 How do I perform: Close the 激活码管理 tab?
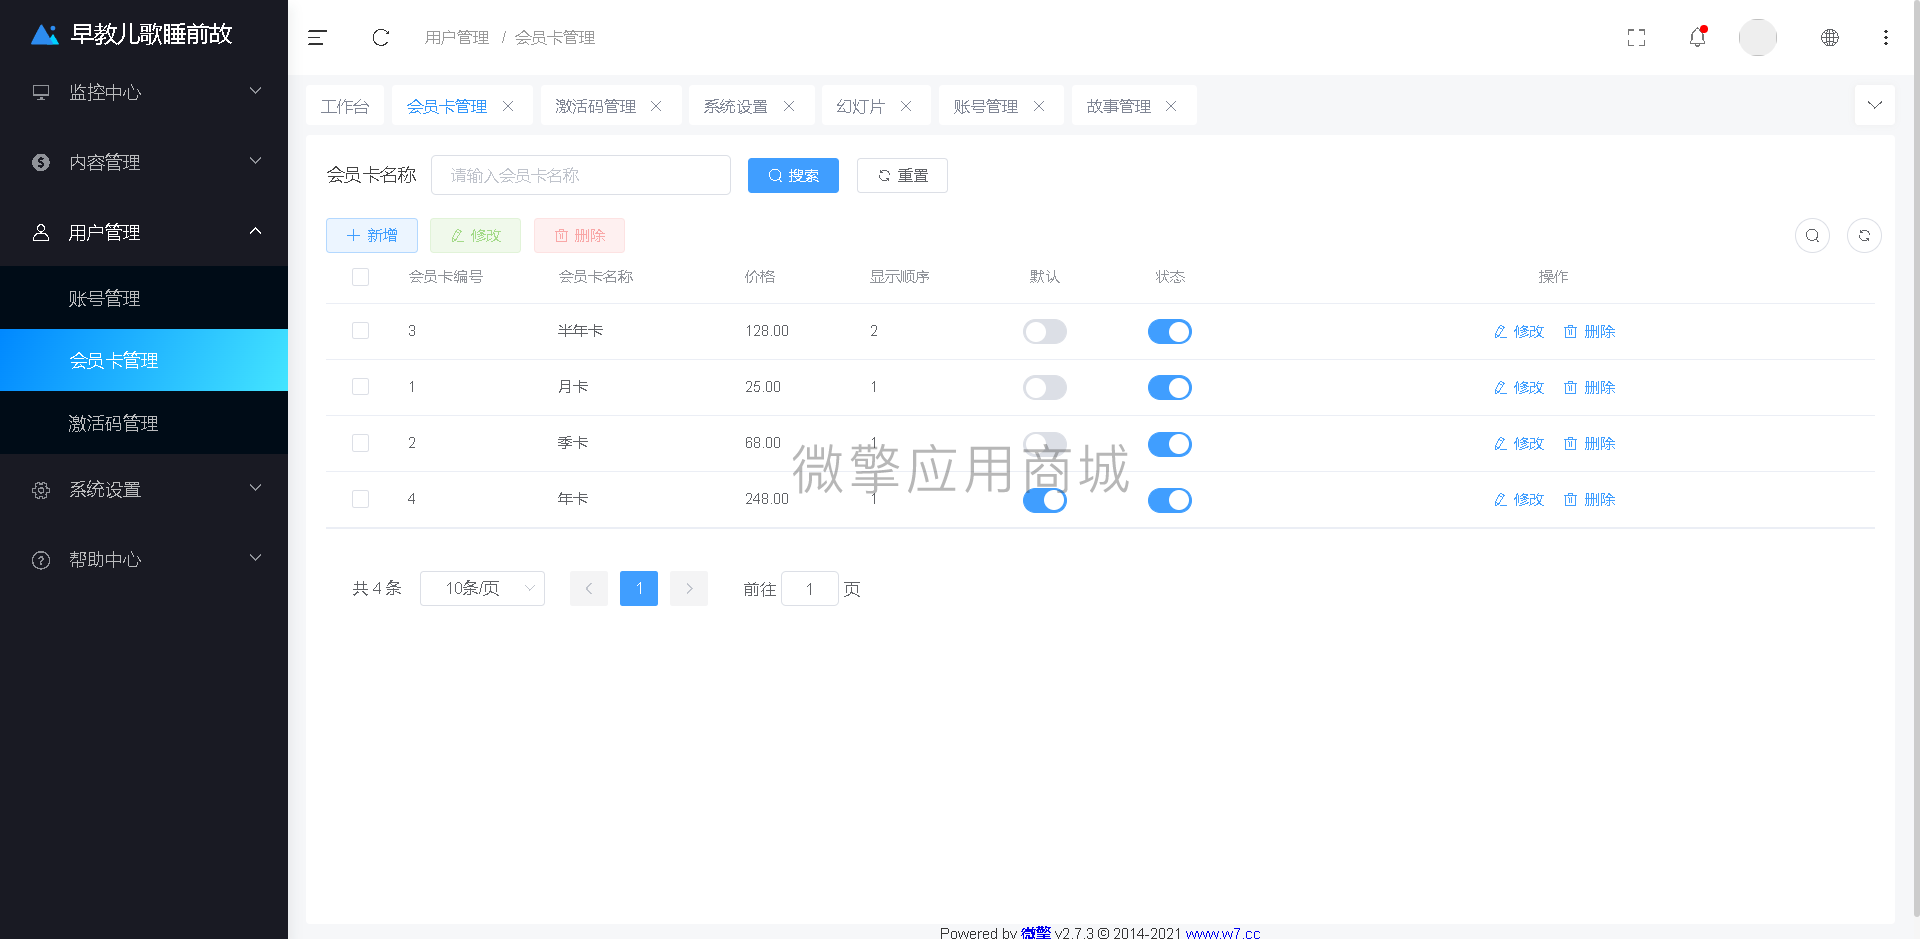(656, 106)
